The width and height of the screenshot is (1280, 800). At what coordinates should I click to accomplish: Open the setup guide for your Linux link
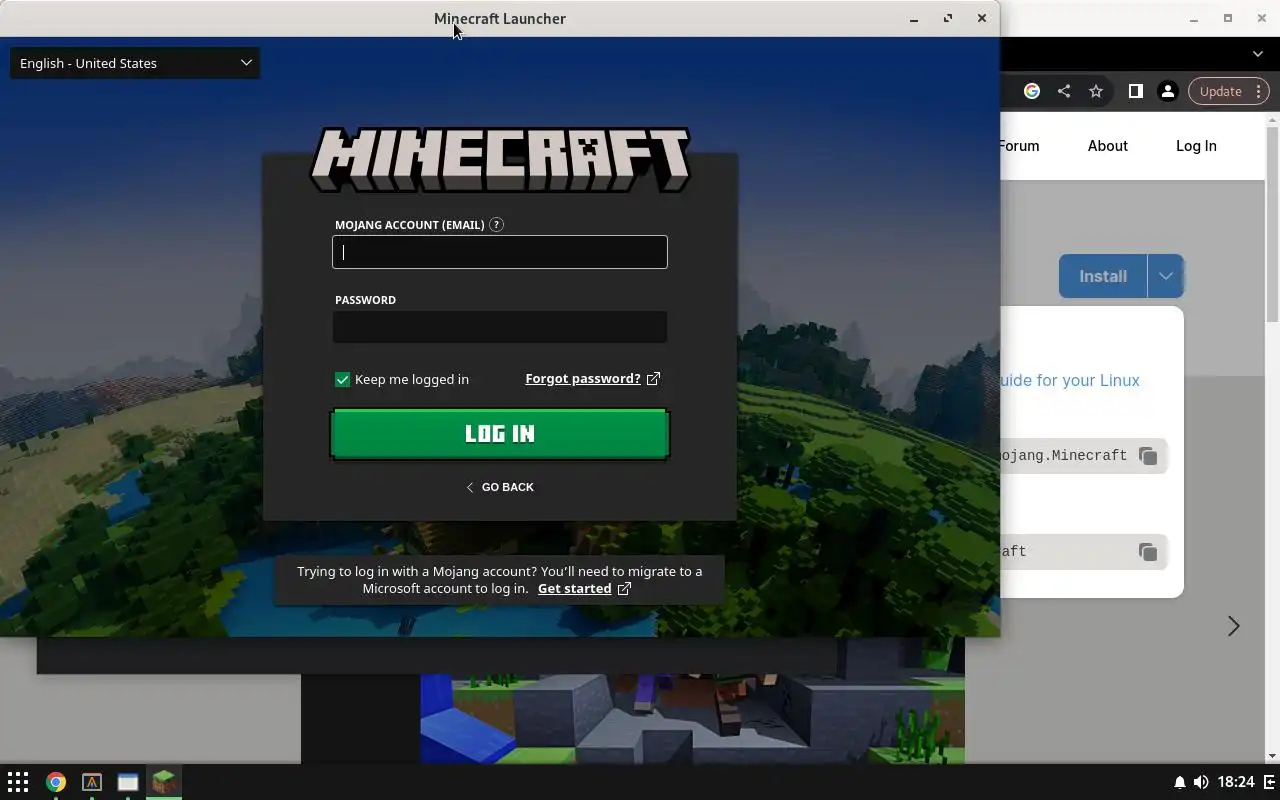[x=1070, y=380]
